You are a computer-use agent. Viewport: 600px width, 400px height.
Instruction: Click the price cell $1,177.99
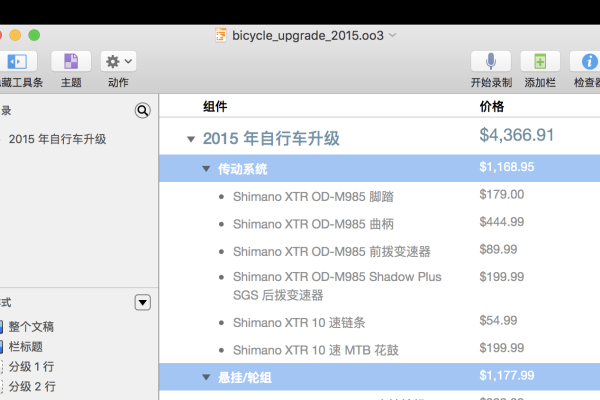(507, 376)
